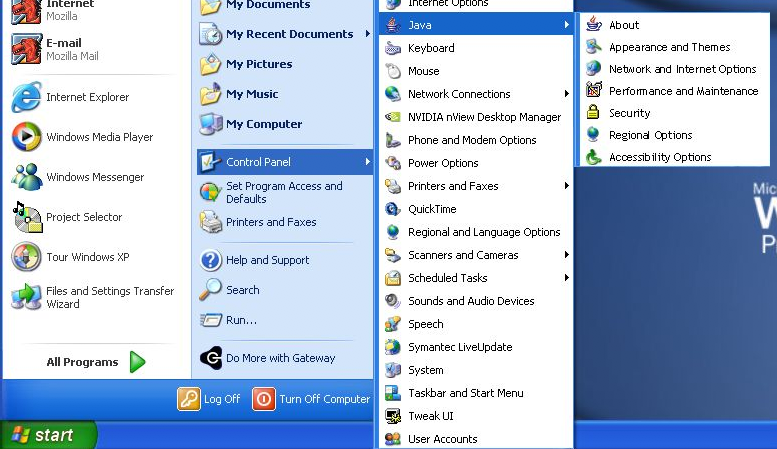Expand the Control Panel submenu arrow
Image resolution: width=777 pixels, height=449 pixels.
[x=368, y=162]
